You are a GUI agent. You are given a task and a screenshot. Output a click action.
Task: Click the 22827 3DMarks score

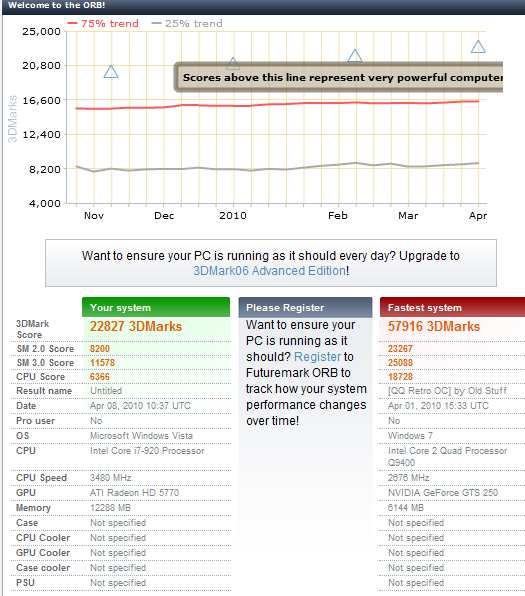(136, 327)
